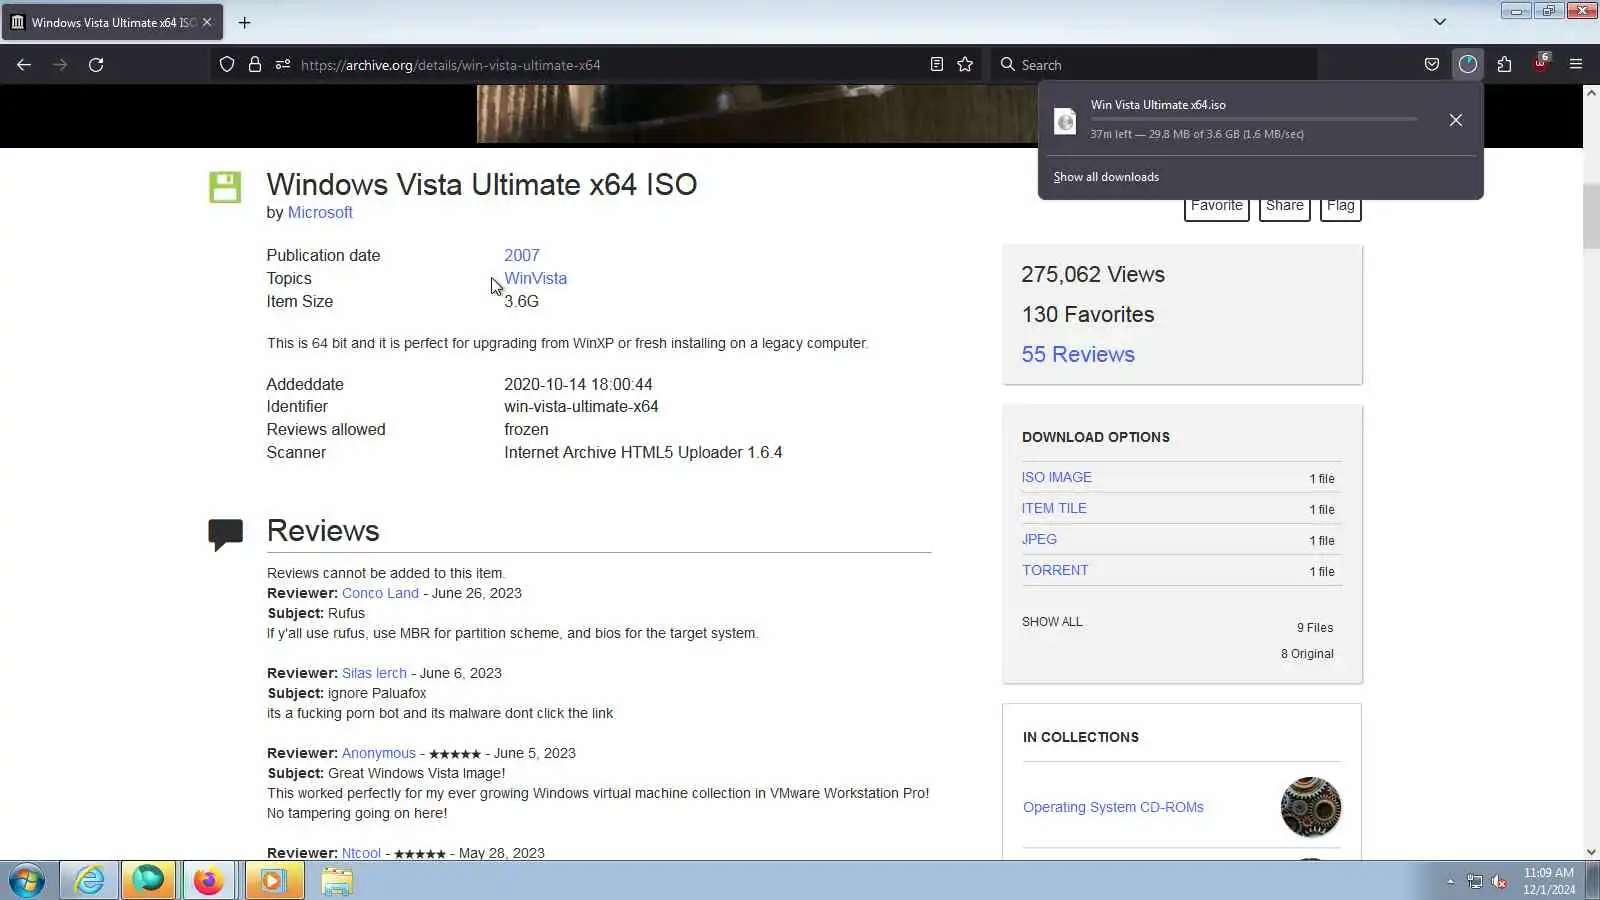The height and width of the screenshot is (900, 1600).
Task: Click the download progress bar
Action: coord(1254,119)
